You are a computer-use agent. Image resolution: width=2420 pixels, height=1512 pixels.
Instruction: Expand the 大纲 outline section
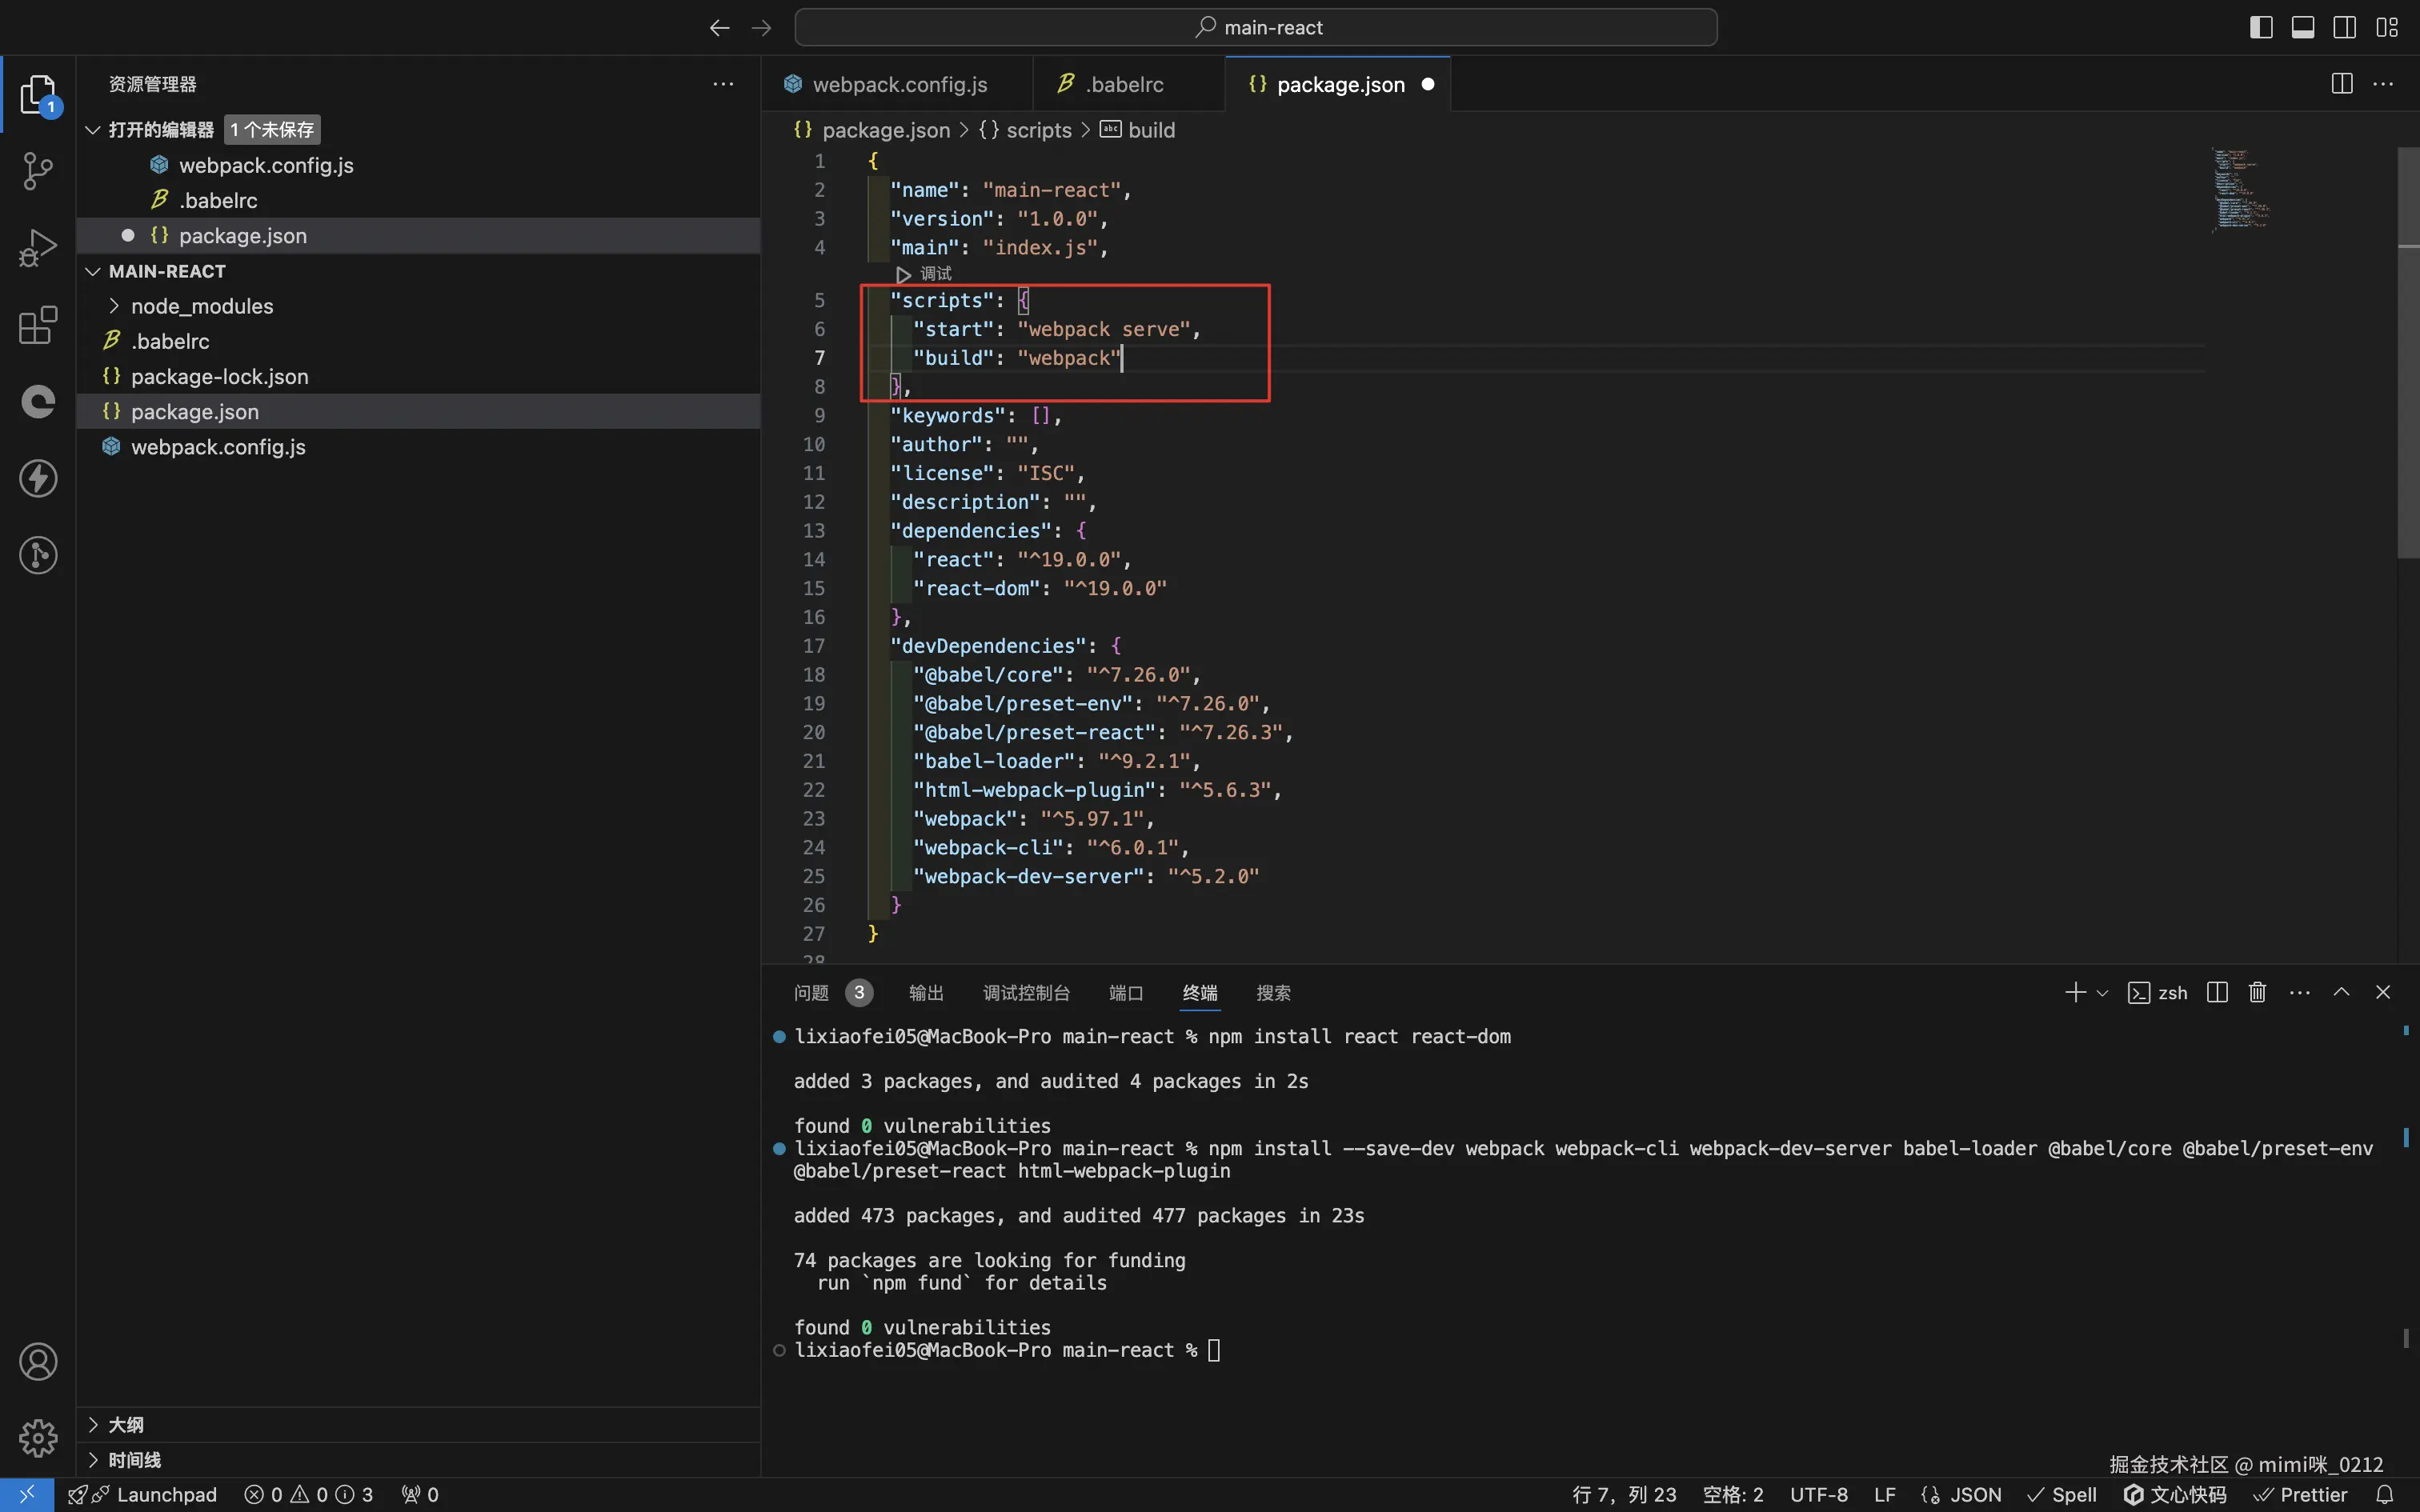click(126, 1424)
